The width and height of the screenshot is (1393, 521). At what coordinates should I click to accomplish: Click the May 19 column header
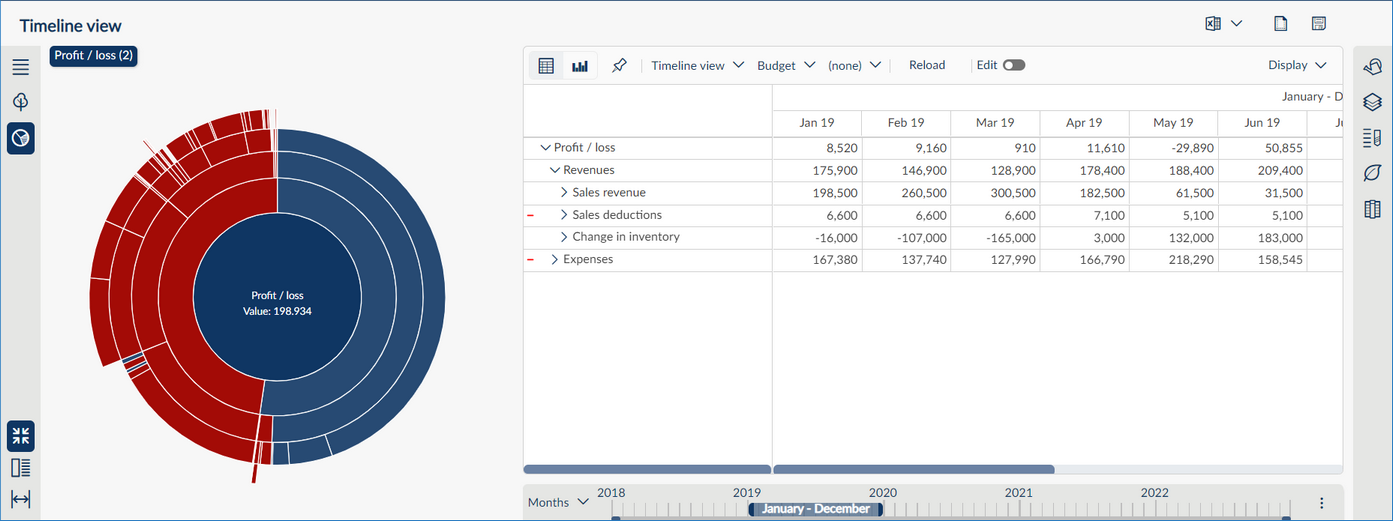tap(1173, 123)
